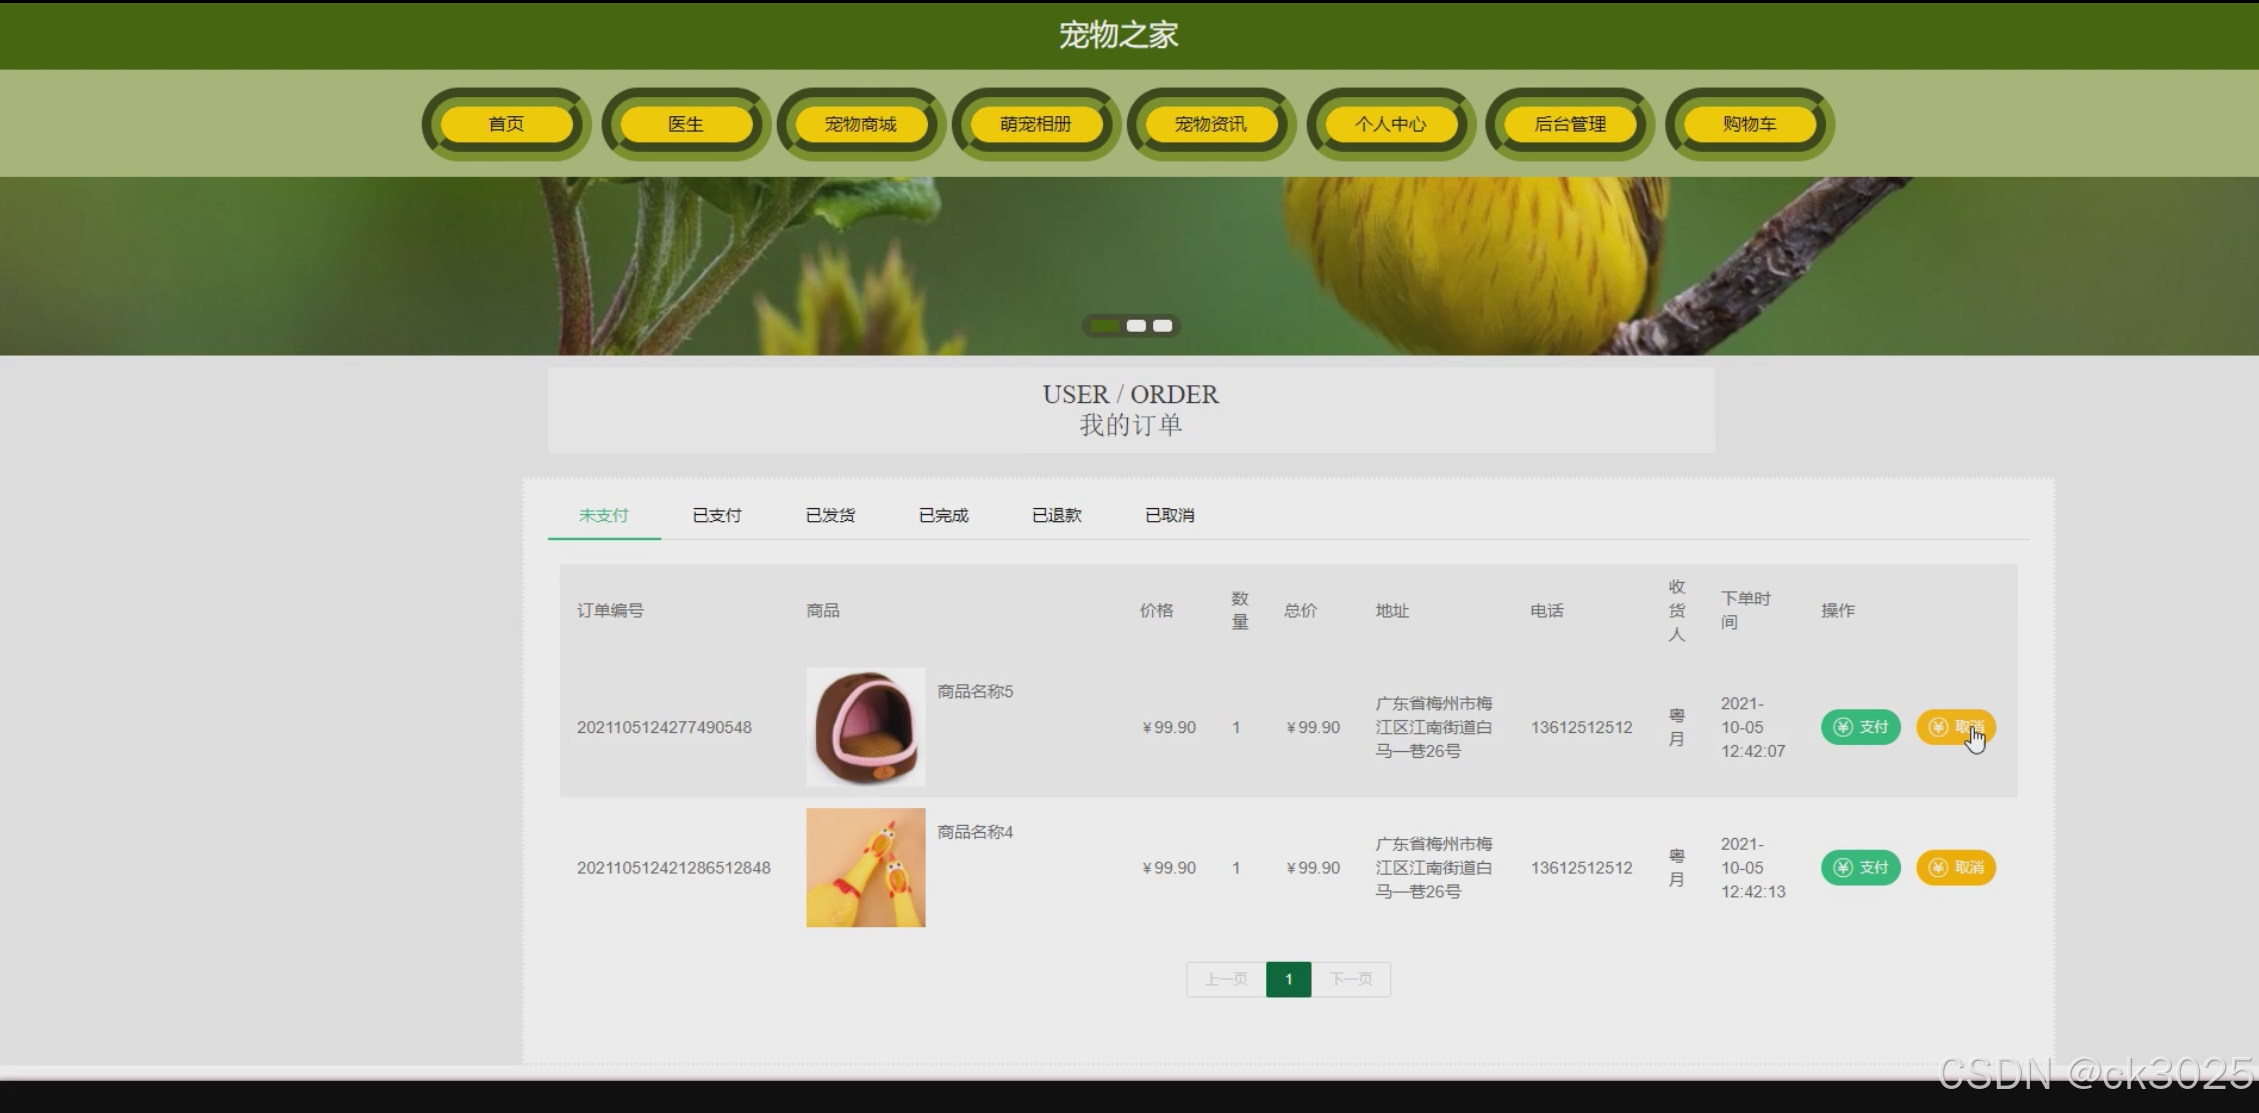Click the rubber chicken toy thumbnail

(x=866, y=868)
